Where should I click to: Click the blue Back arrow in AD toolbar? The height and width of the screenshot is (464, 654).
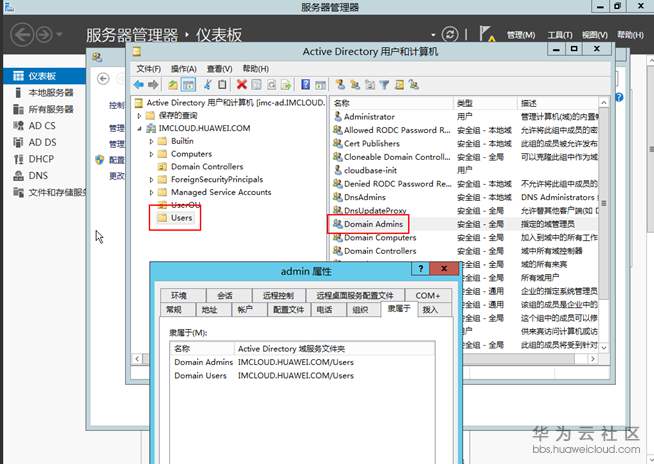(x=139, y=85)
